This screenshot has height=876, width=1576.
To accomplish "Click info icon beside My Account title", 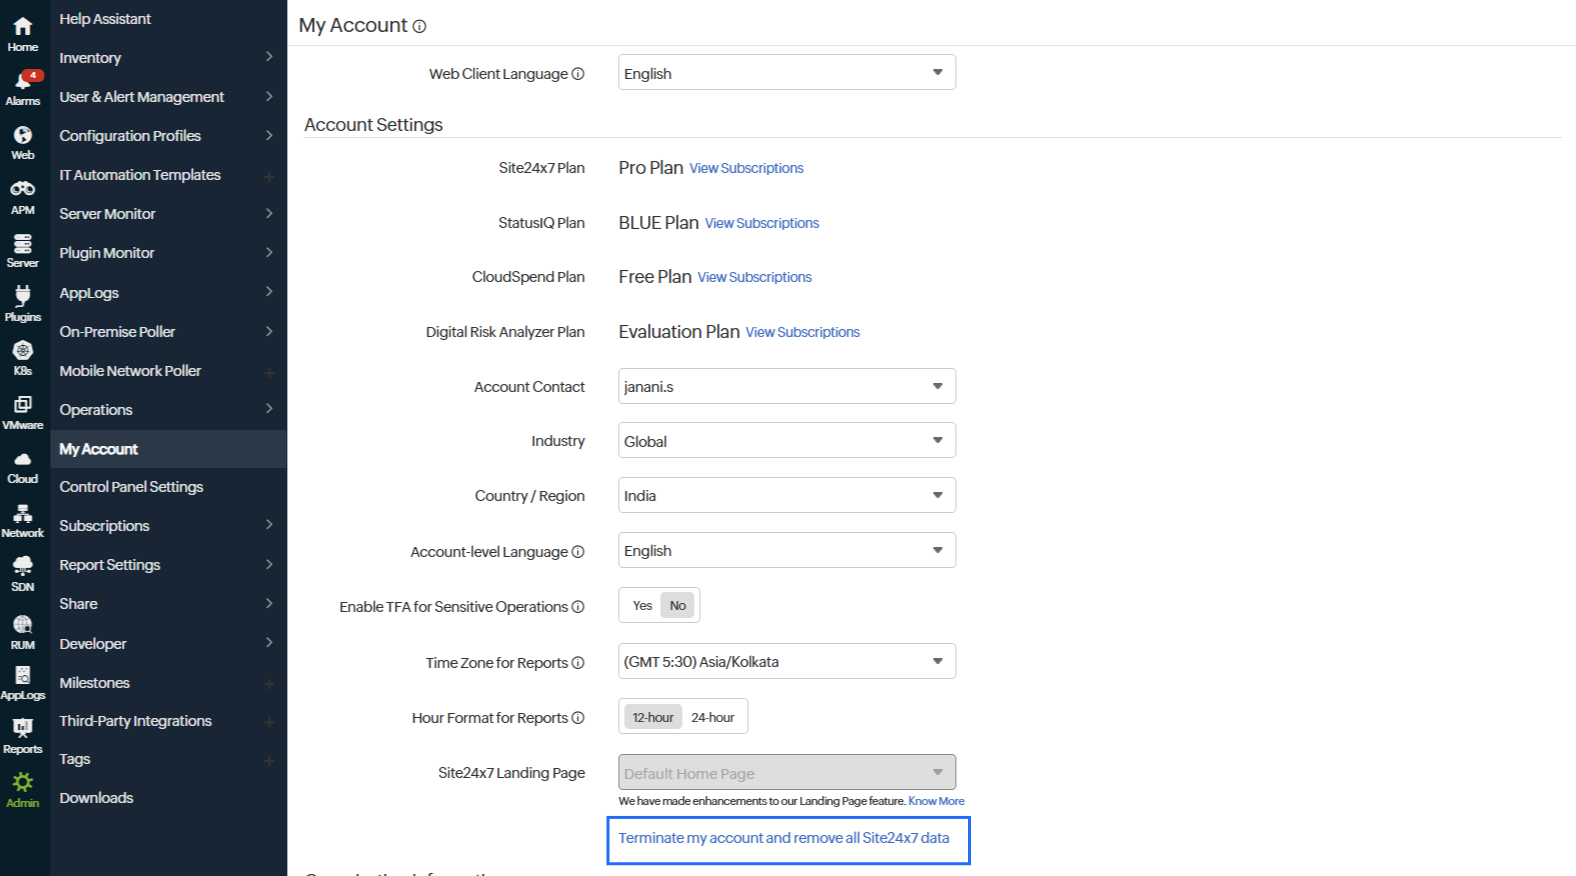I will 420,27.
